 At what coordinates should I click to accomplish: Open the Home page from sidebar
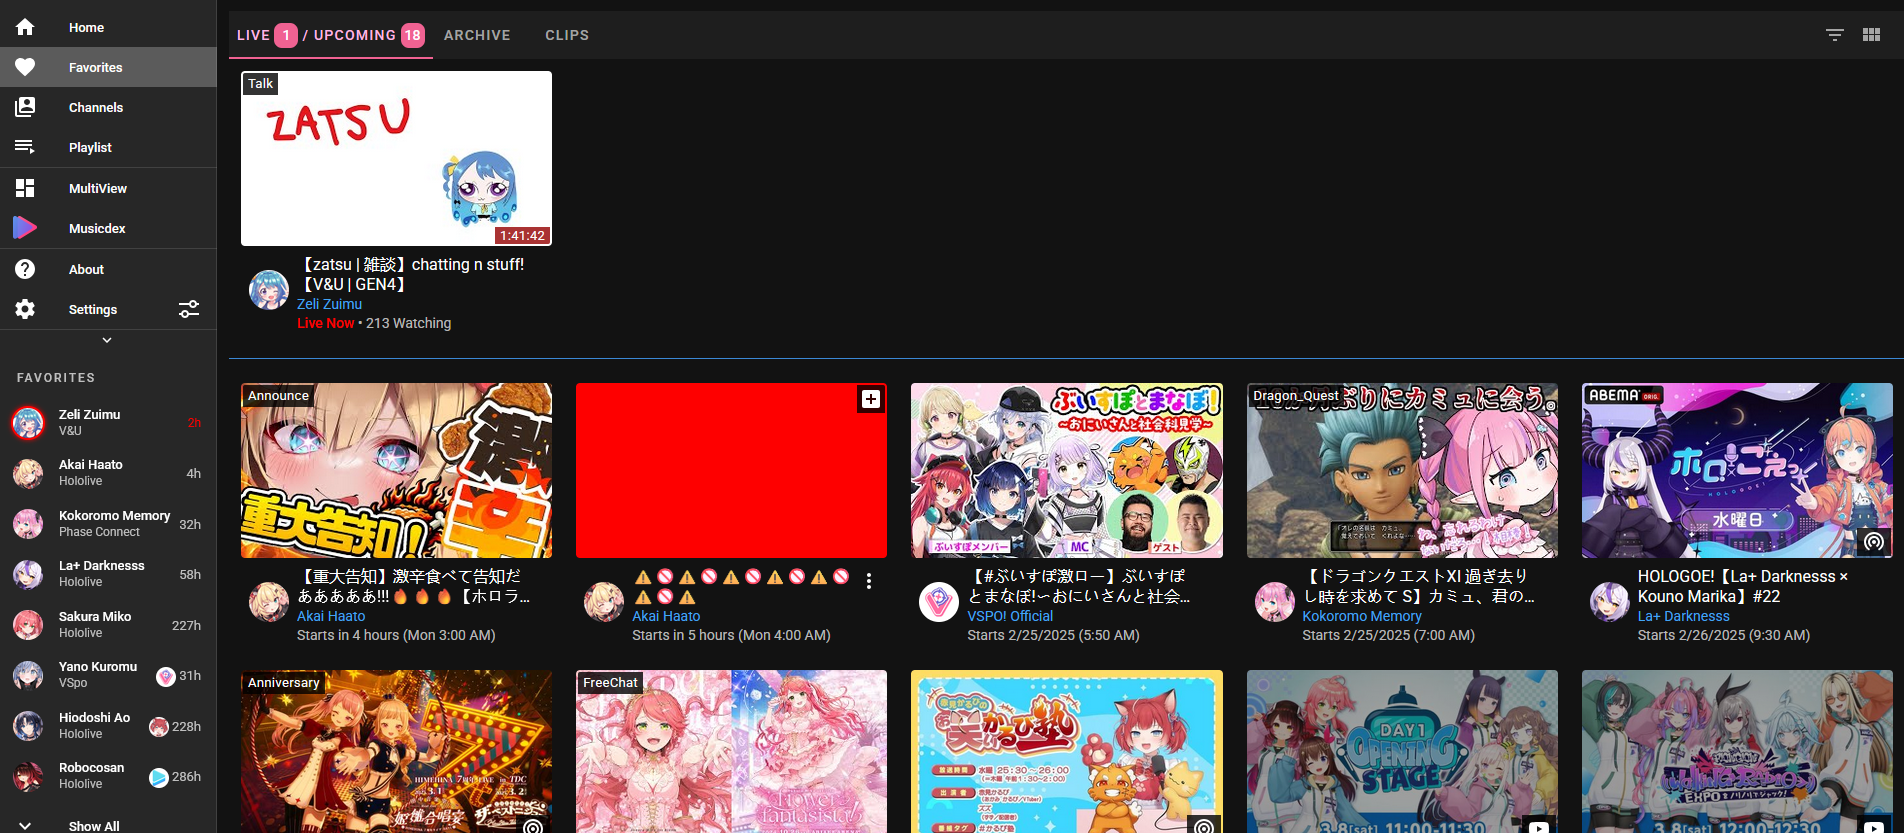tap(108, 27)
